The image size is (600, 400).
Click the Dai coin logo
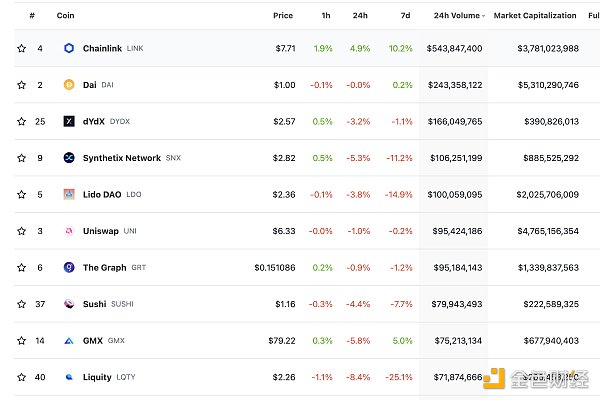click(69, 85)
